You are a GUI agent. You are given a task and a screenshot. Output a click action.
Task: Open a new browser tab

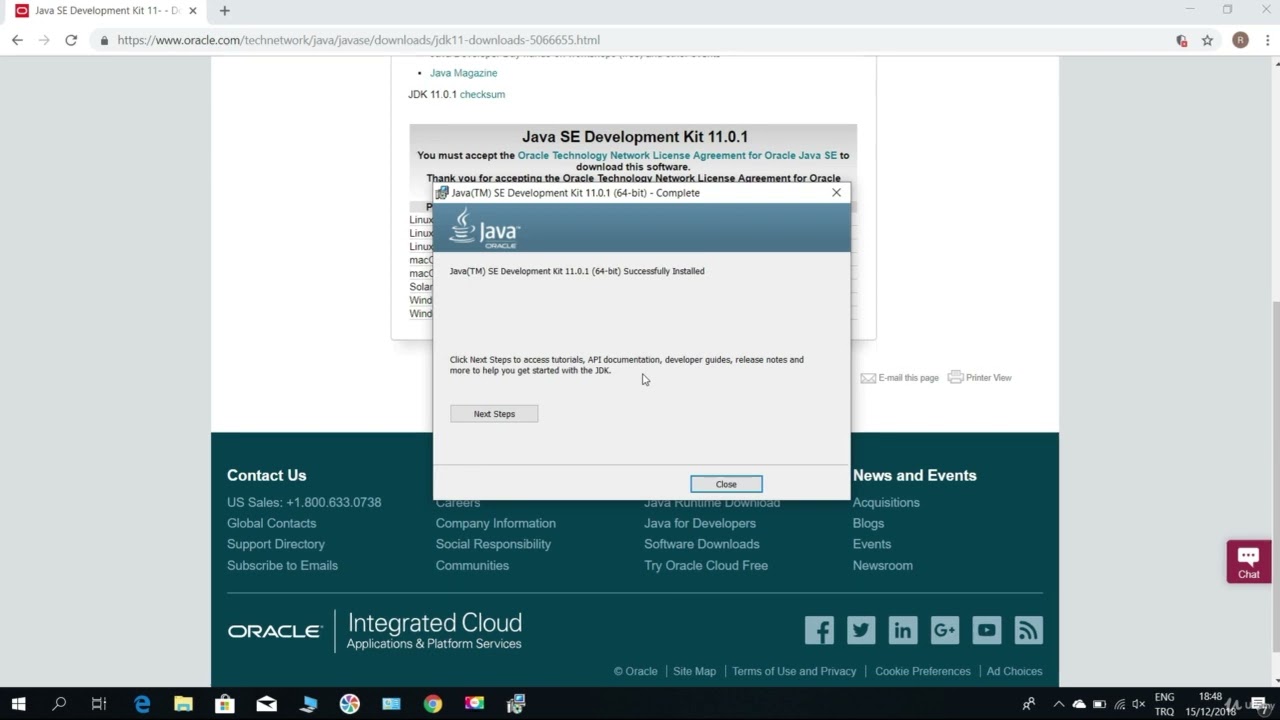(x=225, y=11)
